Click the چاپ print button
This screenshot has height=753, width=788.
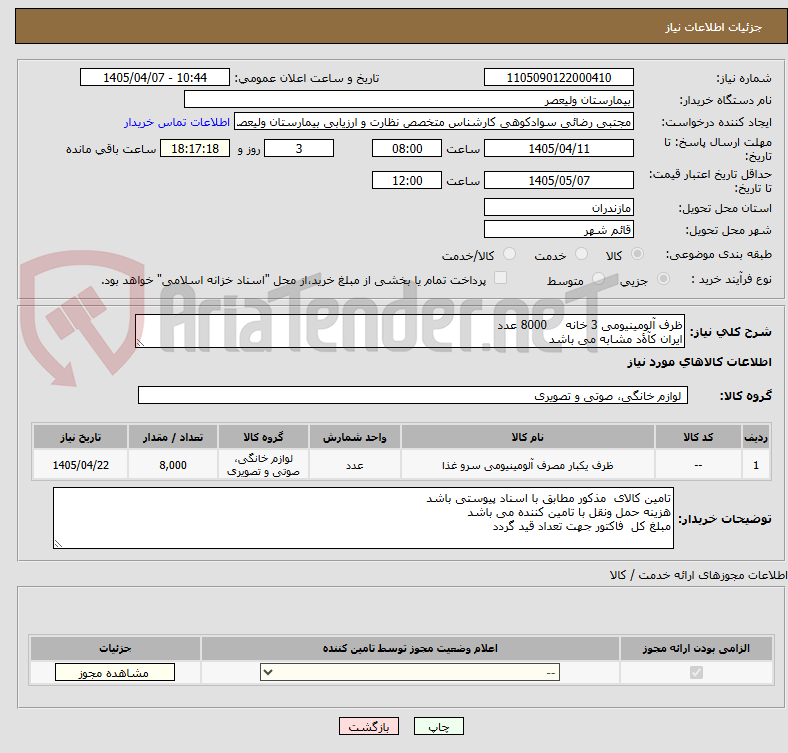(439, 726)
